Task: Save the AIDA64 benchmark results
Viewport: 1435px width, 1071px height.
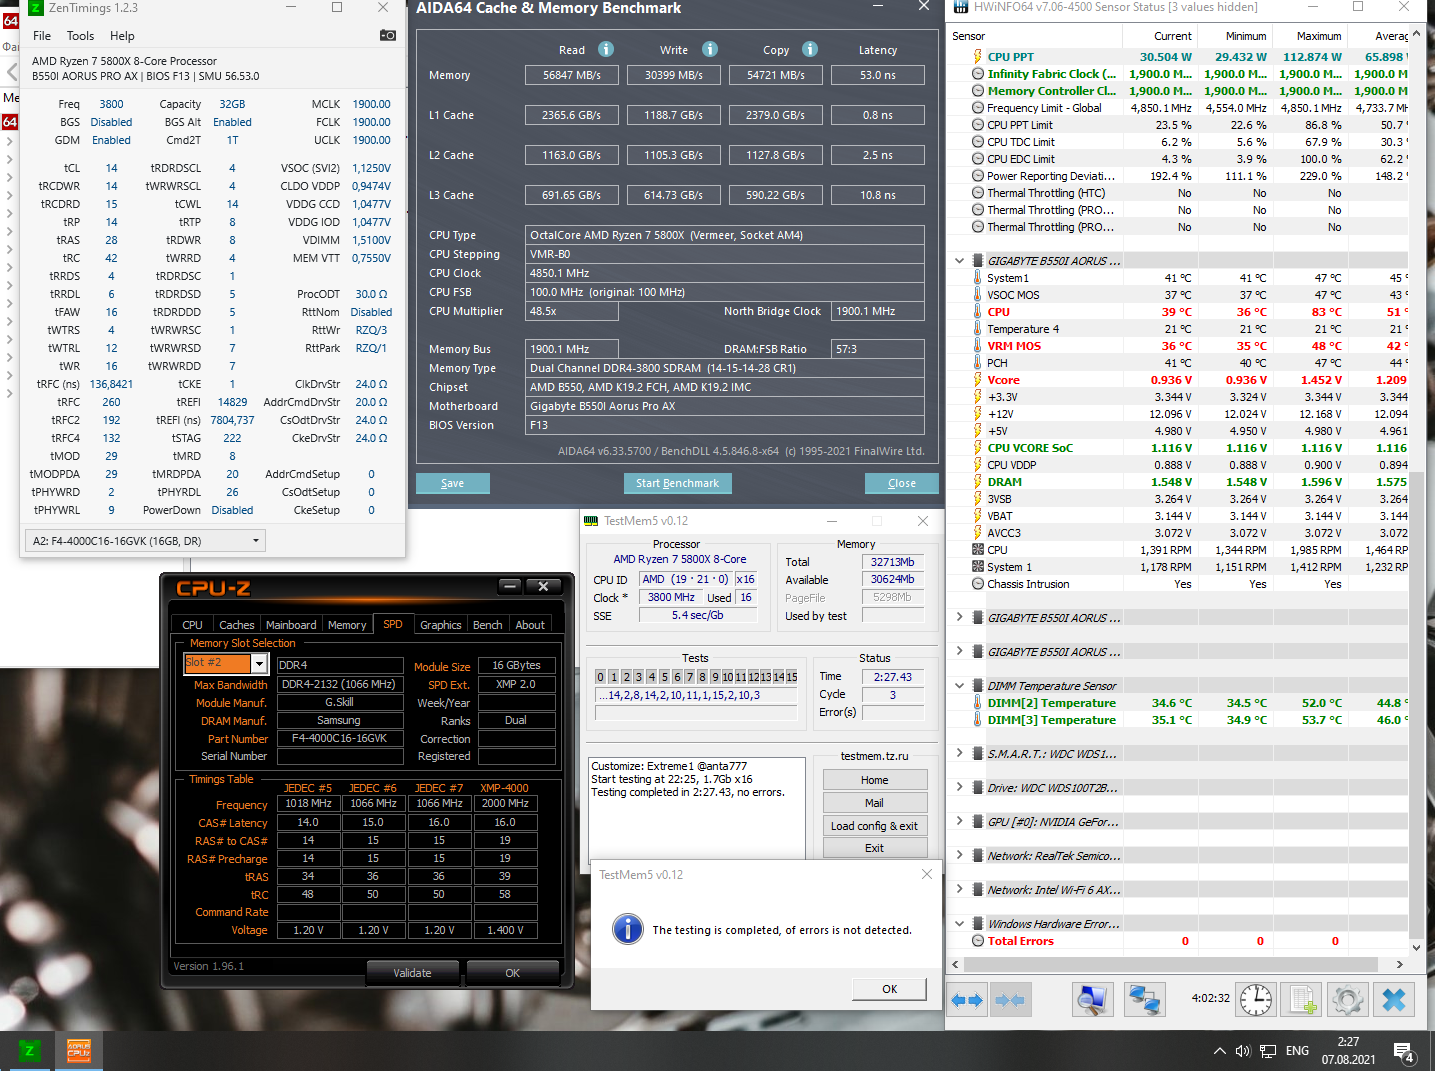Action: (453, 483)
